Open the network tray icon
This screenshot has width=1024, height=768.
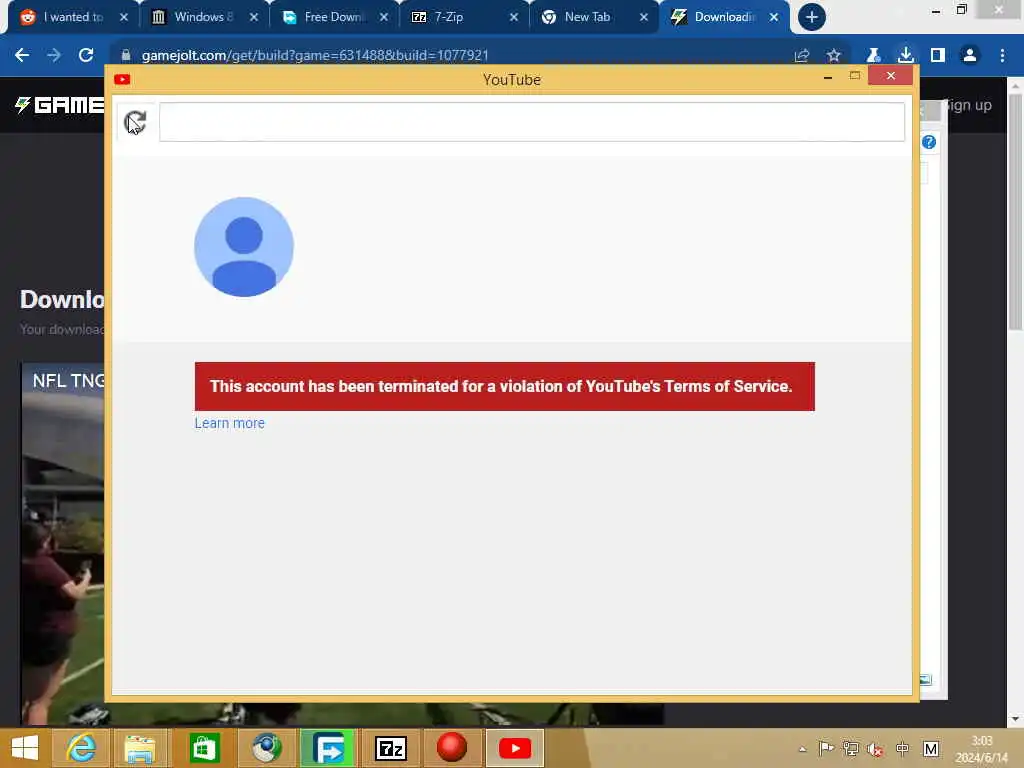click(x=851, y=748)
